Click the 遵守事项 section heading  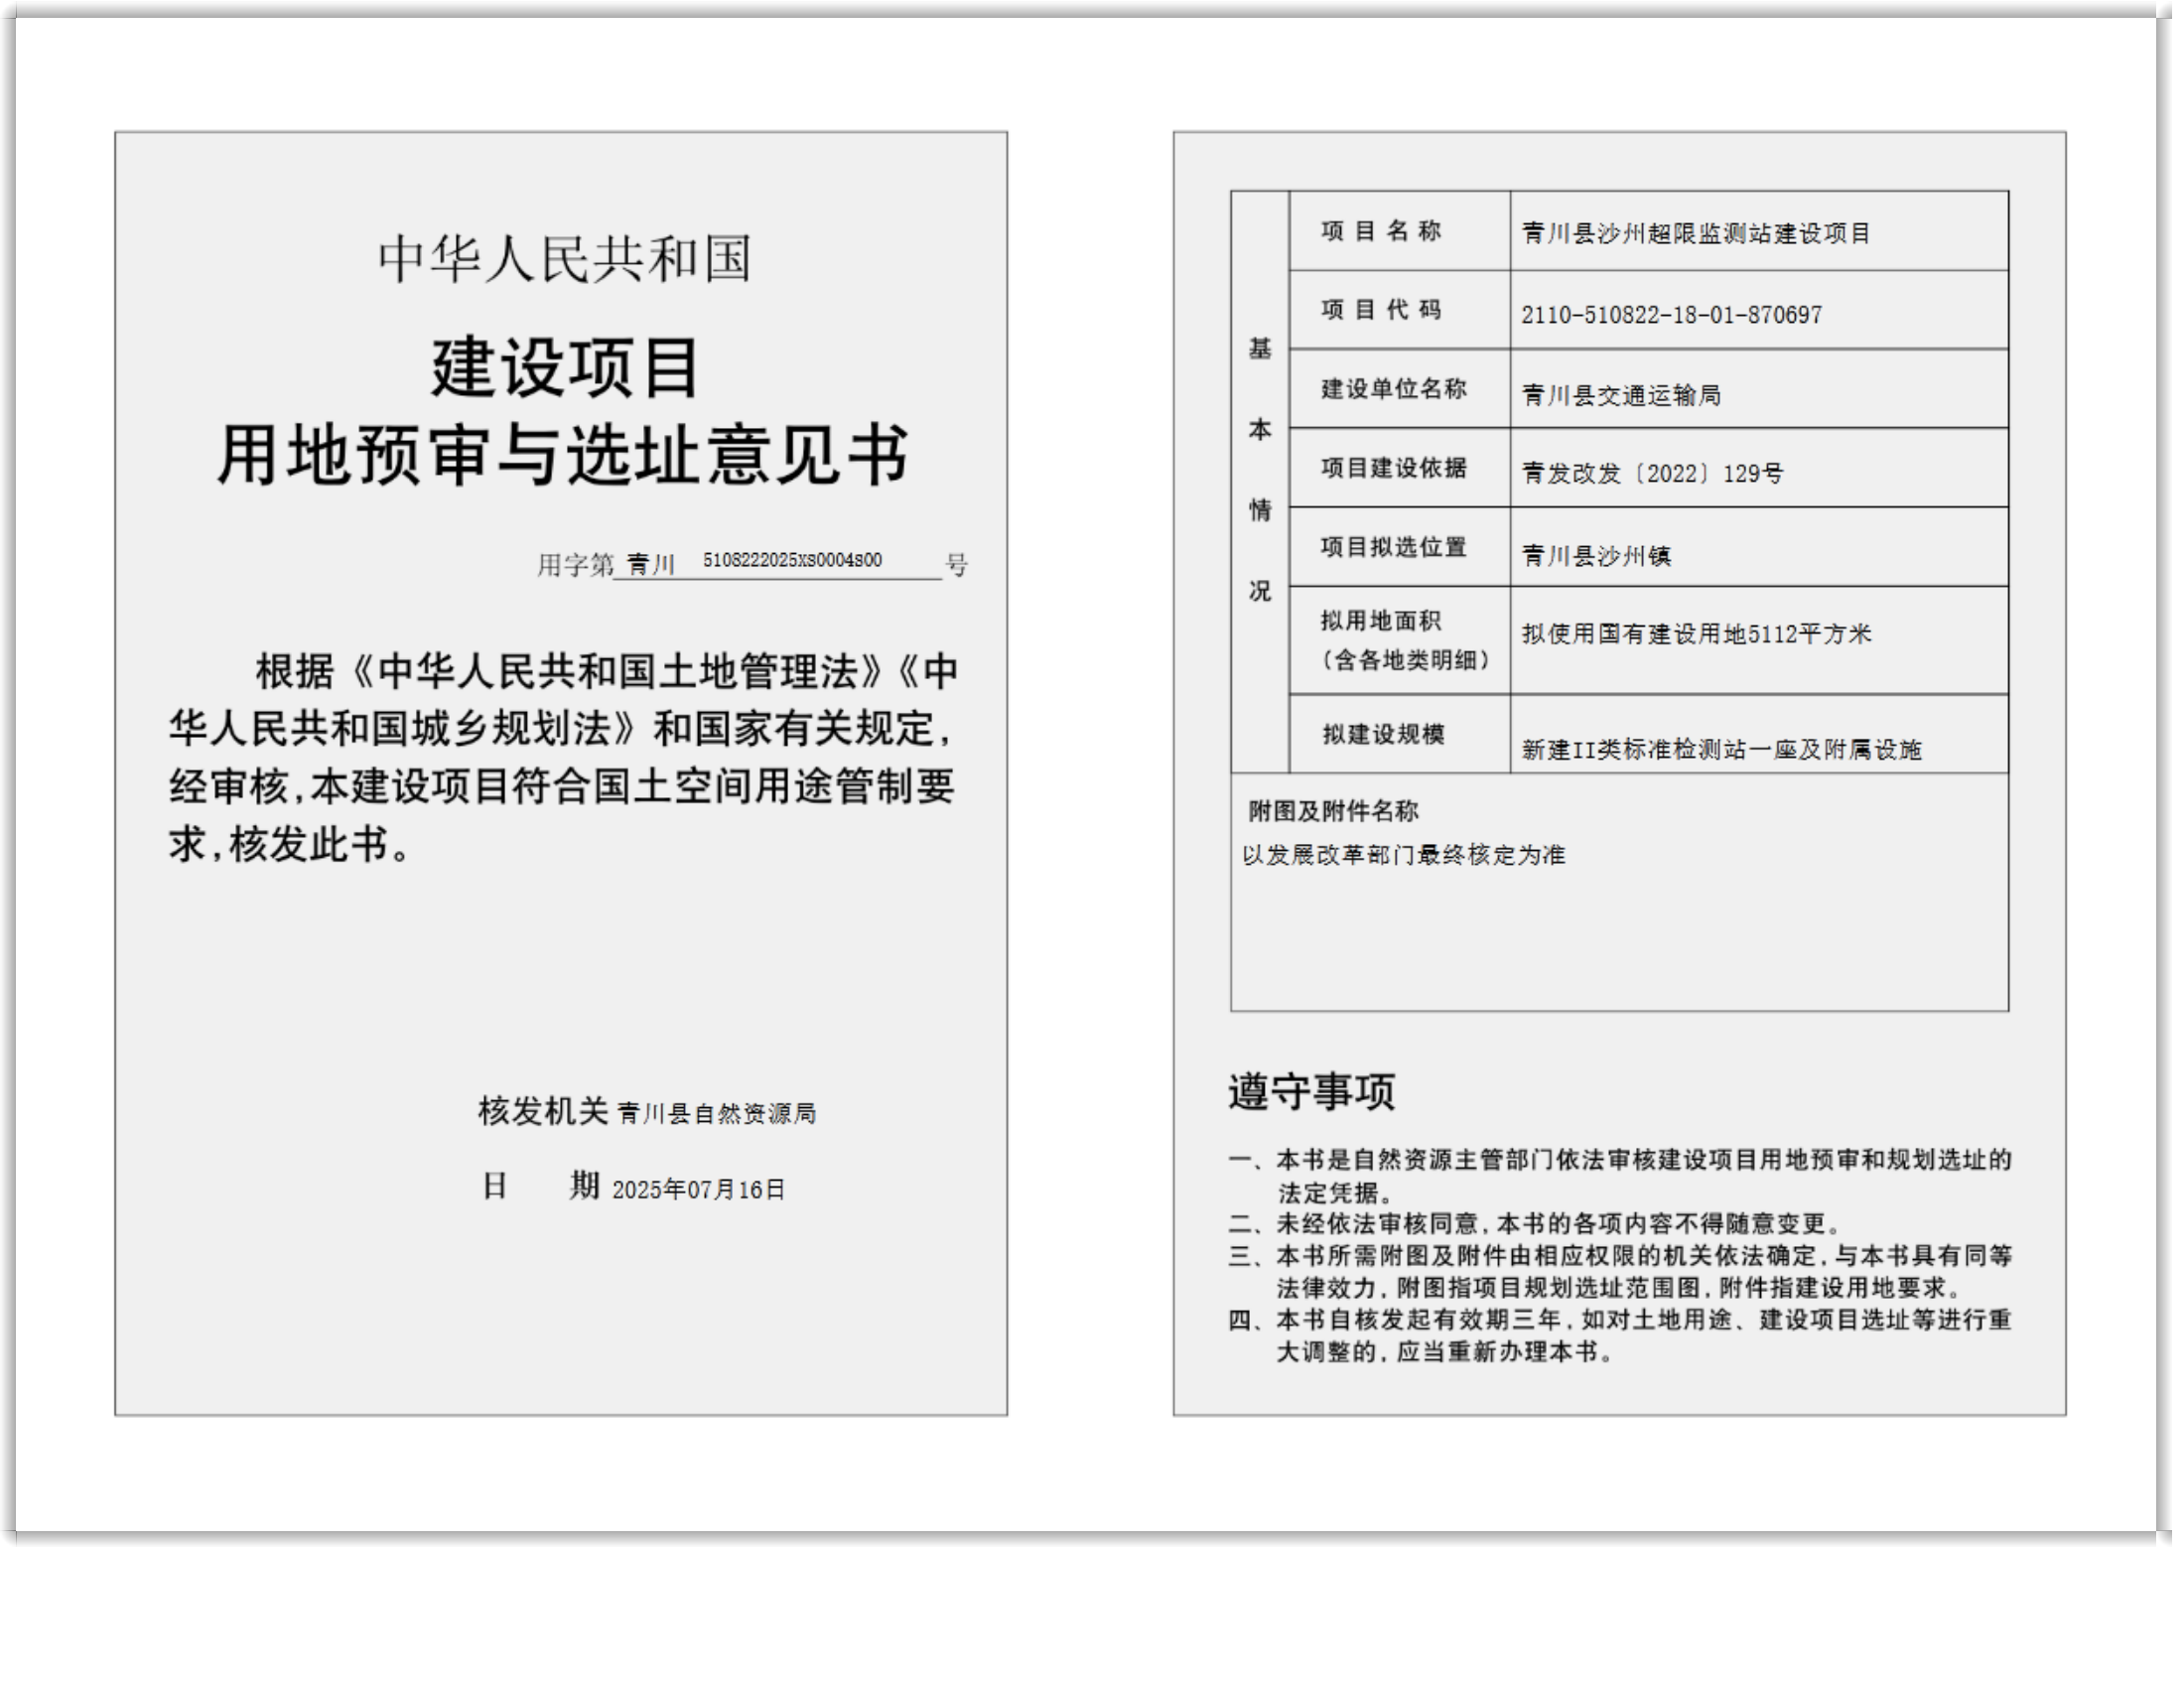click(1311, 1092)
